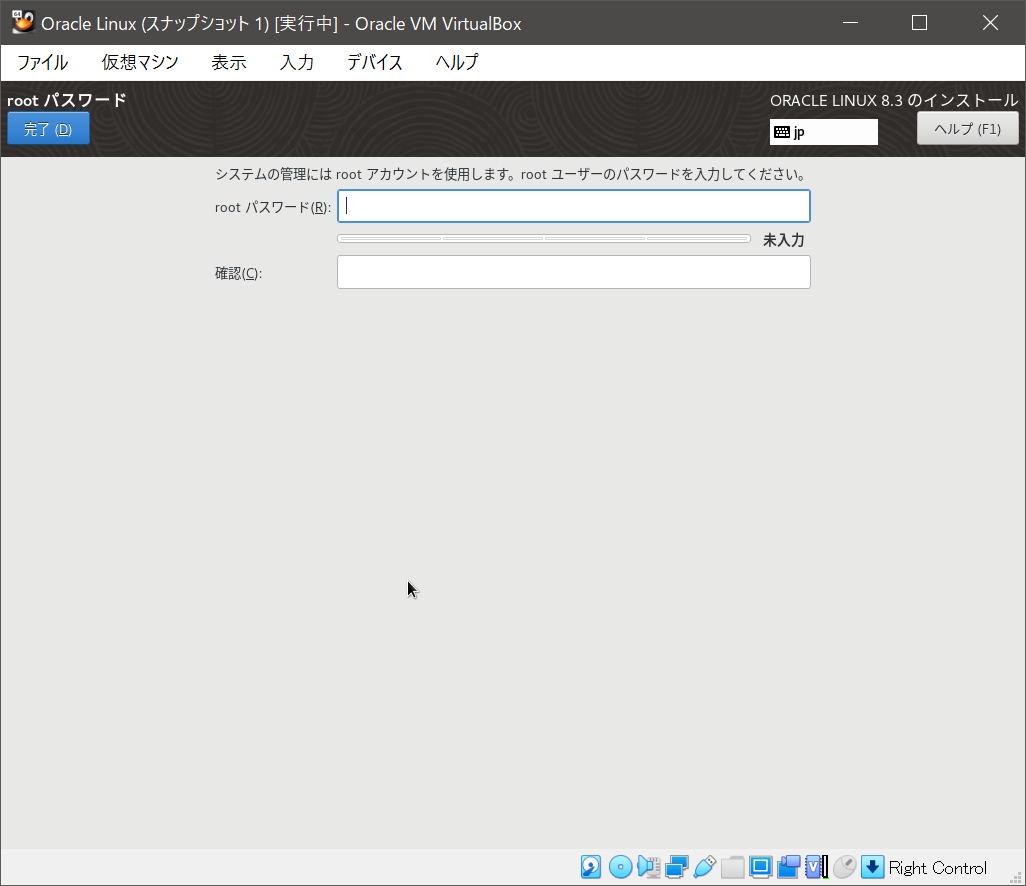Click the jp keyboard layout indicator

click(x=824, y=132)
